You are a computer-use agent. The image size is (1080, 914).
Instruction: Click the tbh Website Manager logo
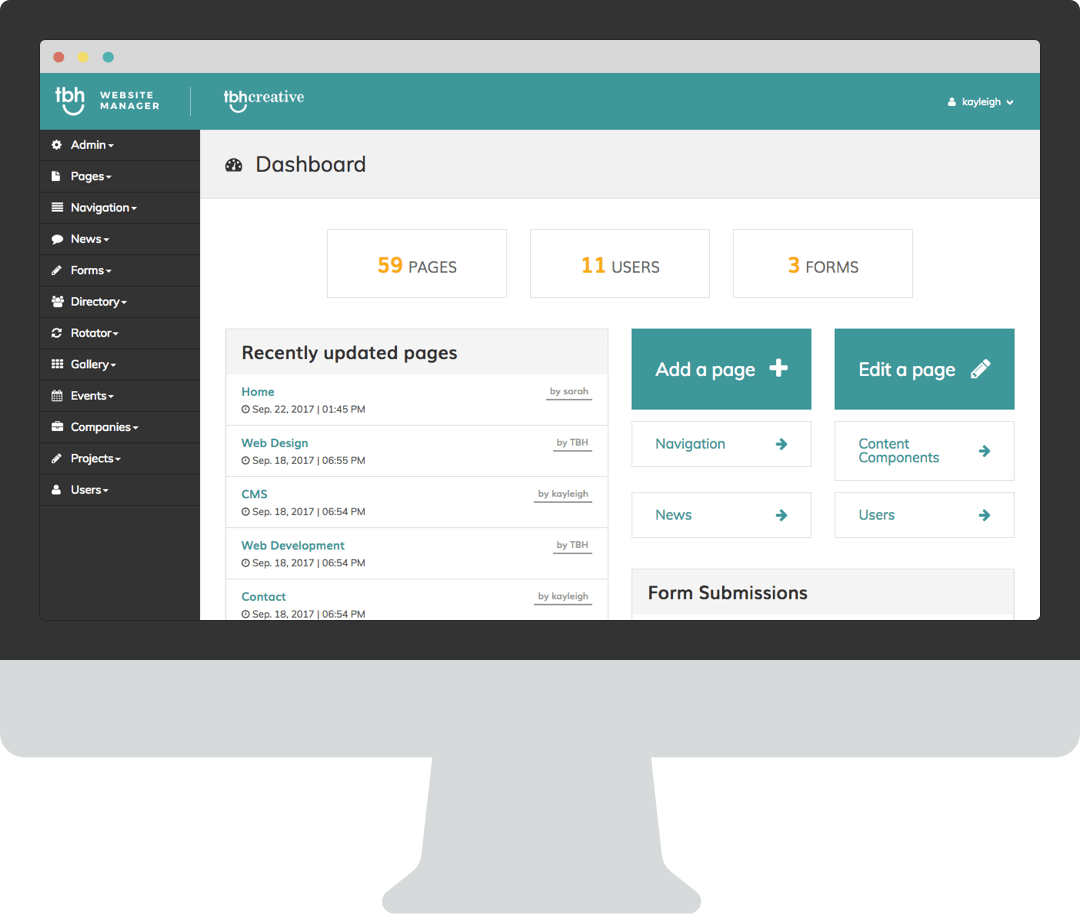point(107,100)
